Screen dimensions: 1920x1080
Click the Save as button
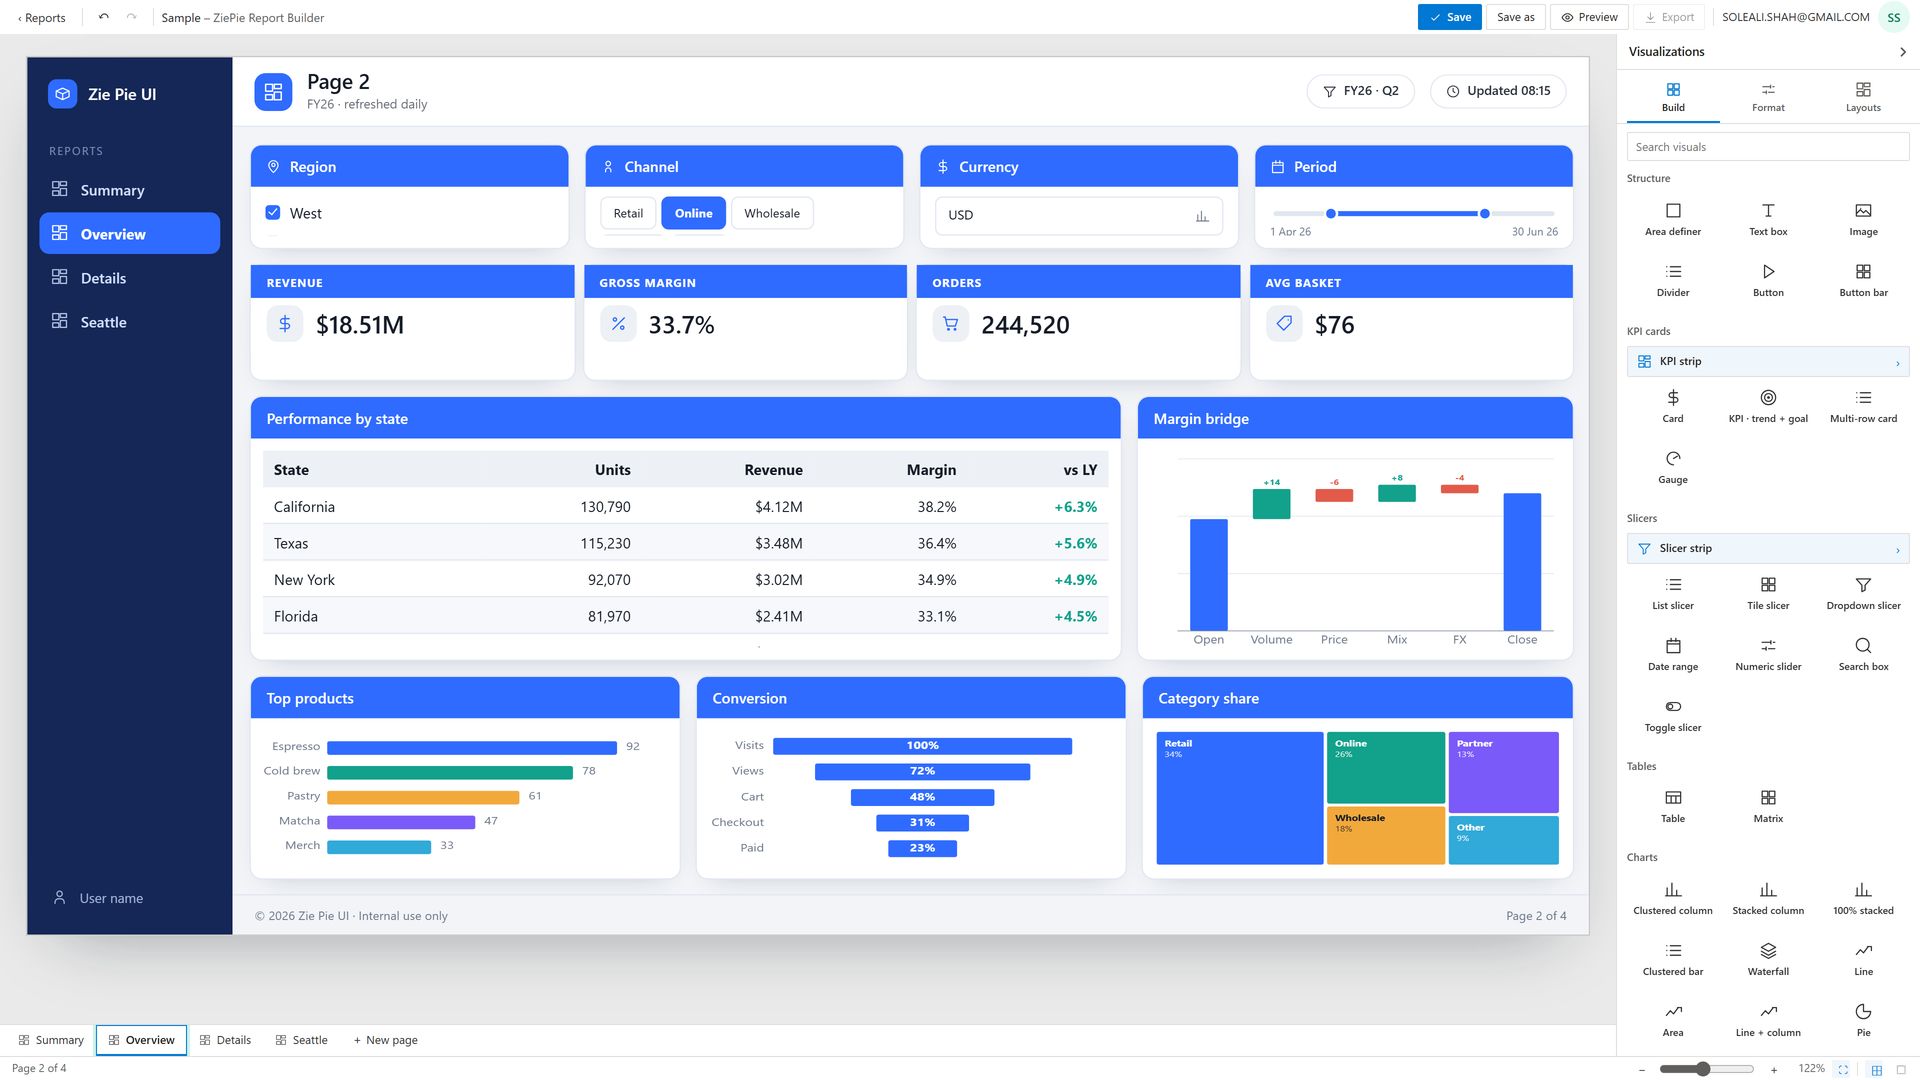point(1515,17)
